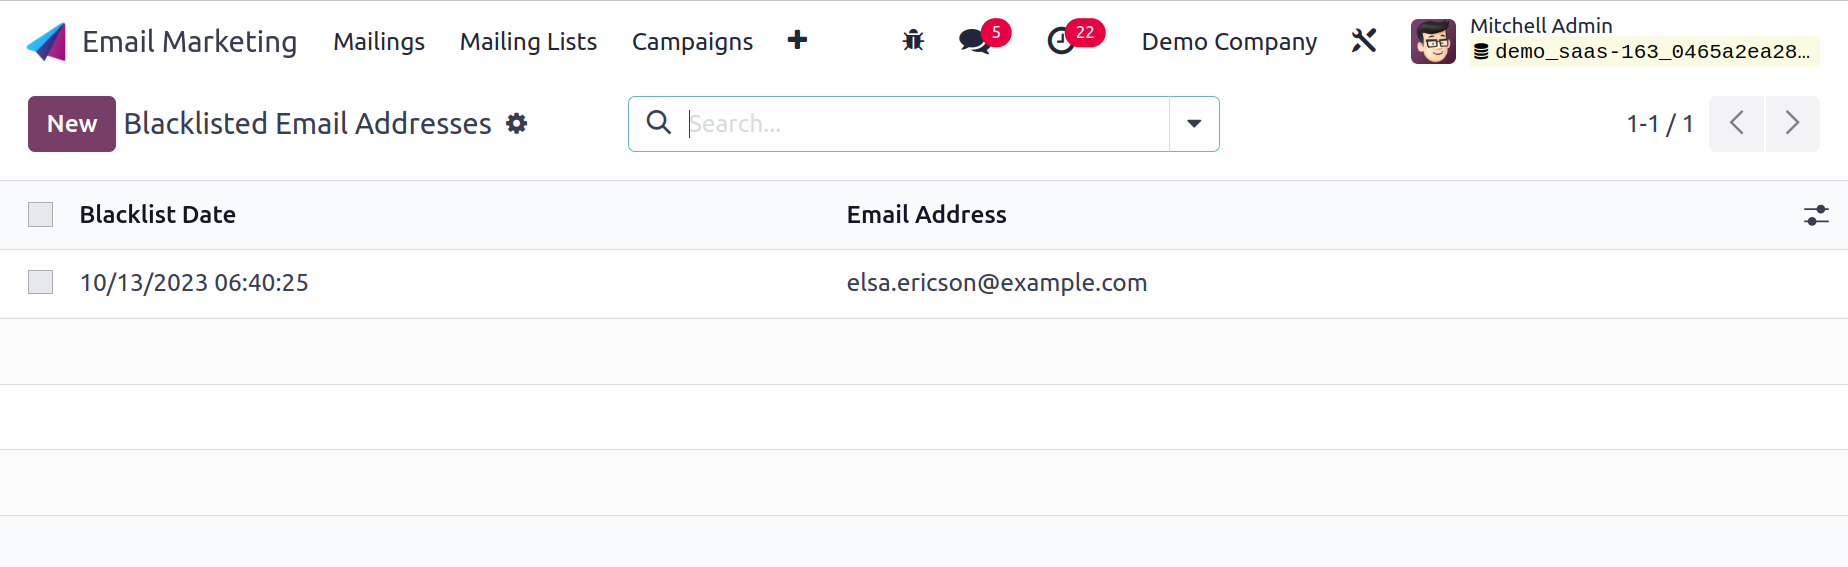
Task: Click the gear icon beside Blacklisted Email Addresses
Action: (x=517, y=123)
